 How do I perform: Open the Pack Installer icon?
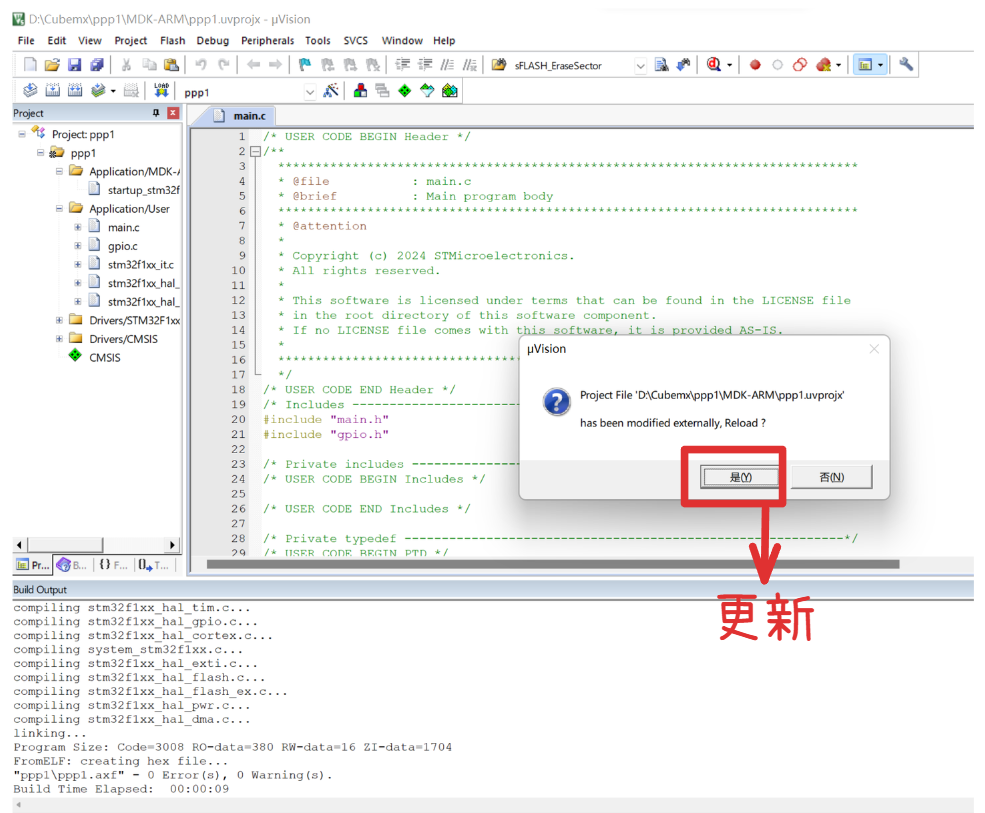[450, 91]
